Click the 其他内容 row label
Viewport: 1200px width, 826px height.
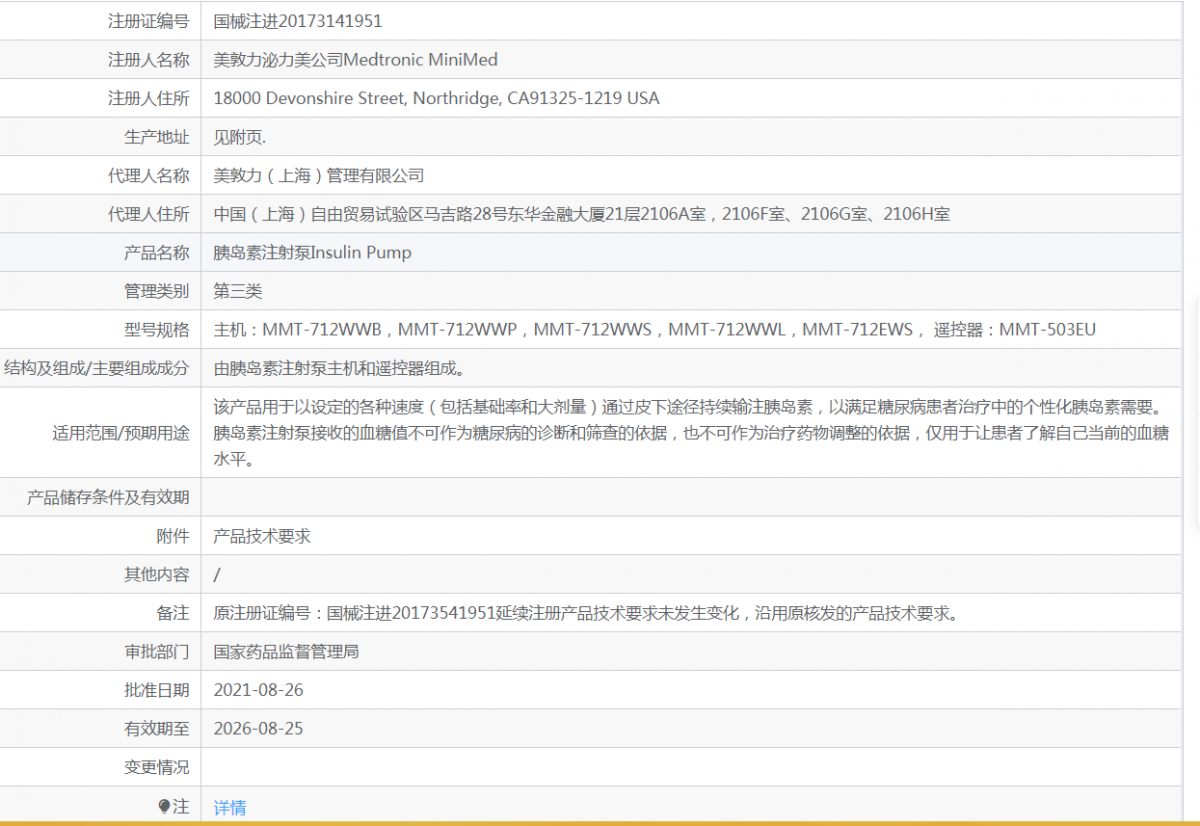point(156,575)
